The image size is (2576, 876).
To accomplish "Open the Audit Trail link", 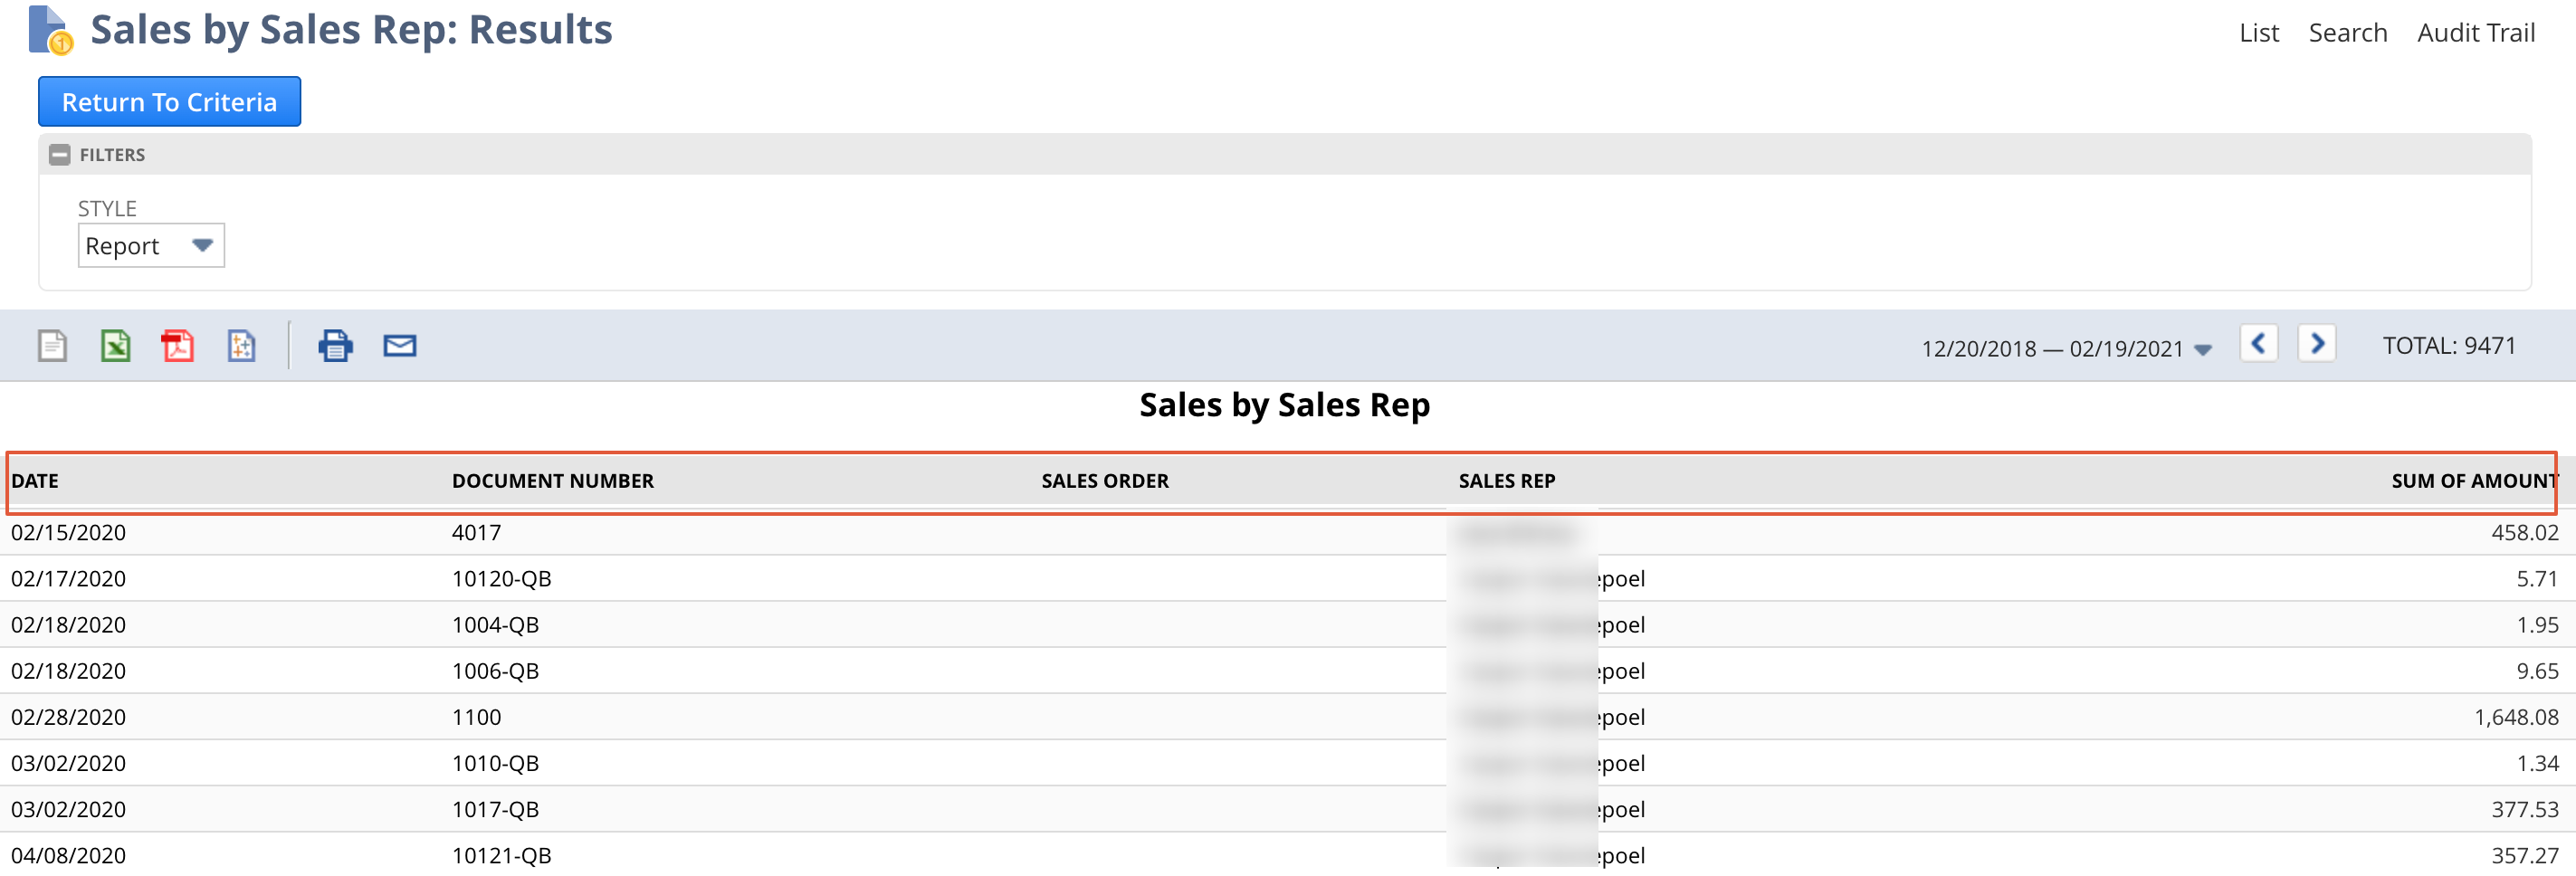I will click(2475, 33).
